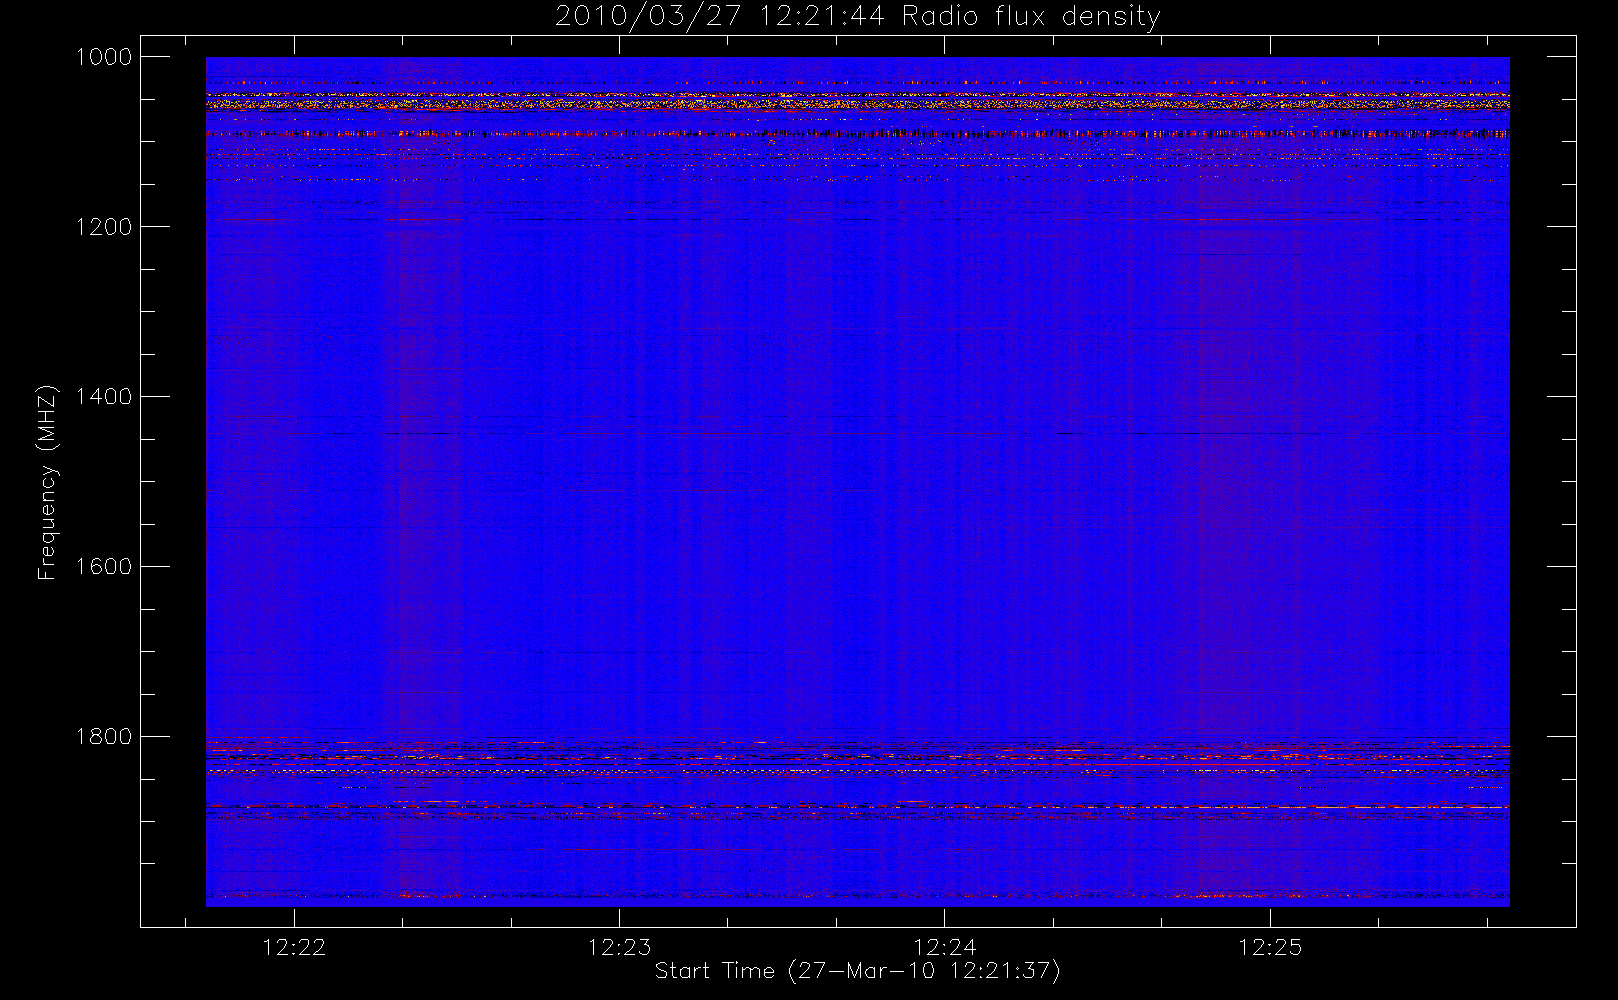Click the 12:23 time tick label
Image resolution: width=1618 pixels, height=1000 pixels.
click(x=619, y=947)
